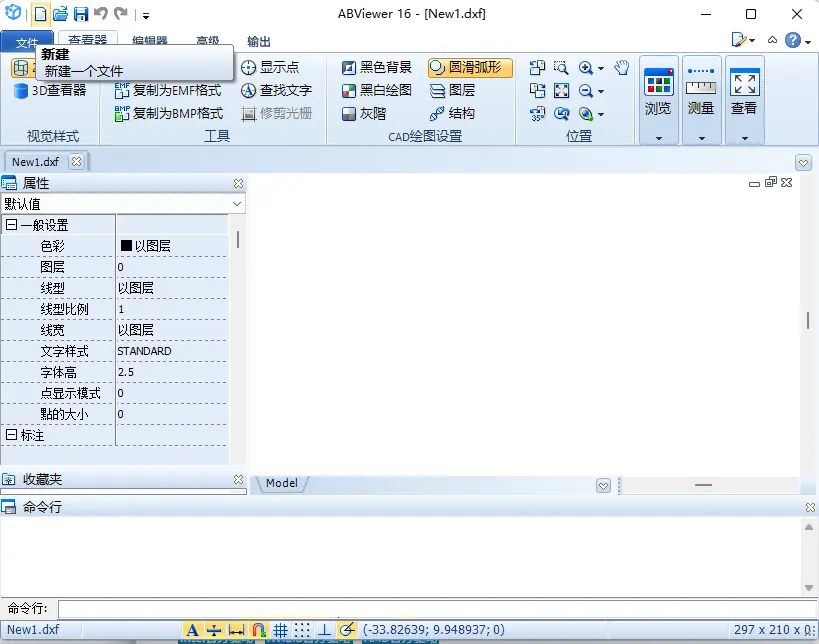This screenshot has height=644, width=819.
Task: Click the zoom in magnifier icon
Action: (x=586, y=67)
